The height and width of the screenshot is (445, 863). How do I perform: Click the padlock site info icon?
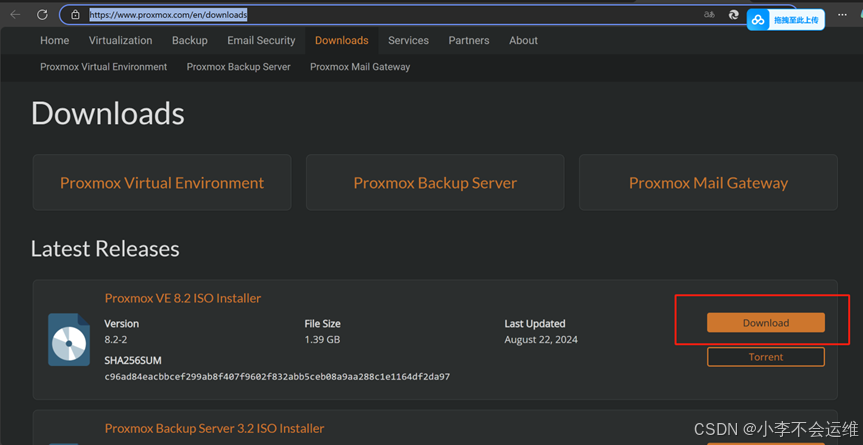[x=75, y=15]
